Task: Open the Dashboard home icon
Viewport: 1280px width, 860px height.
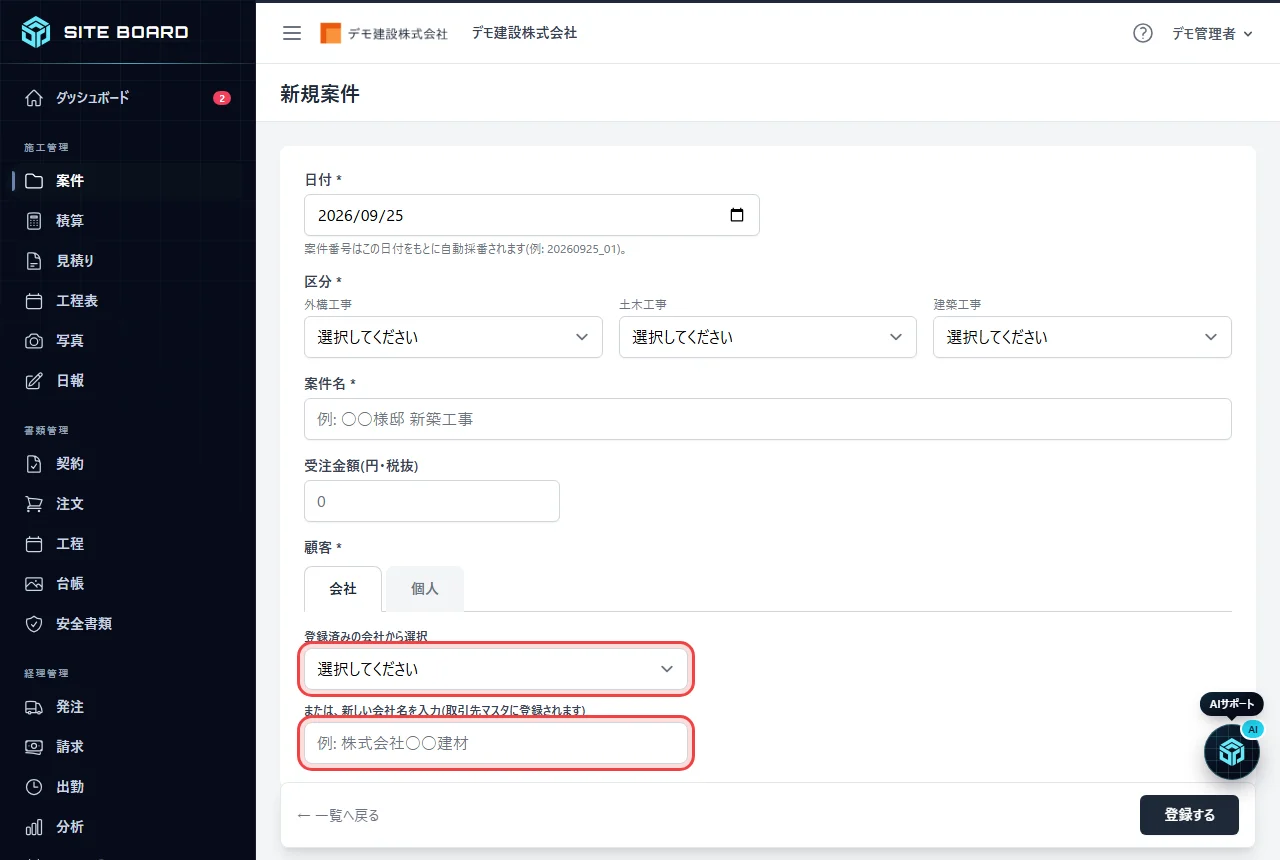Action: tap(34, 98)
